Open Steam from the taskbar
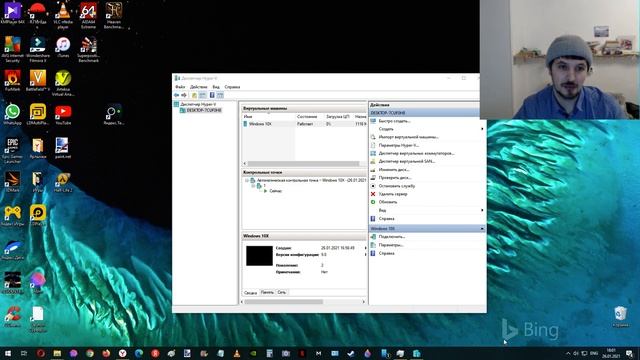The image size is (640, 360). tap(351, 353)
